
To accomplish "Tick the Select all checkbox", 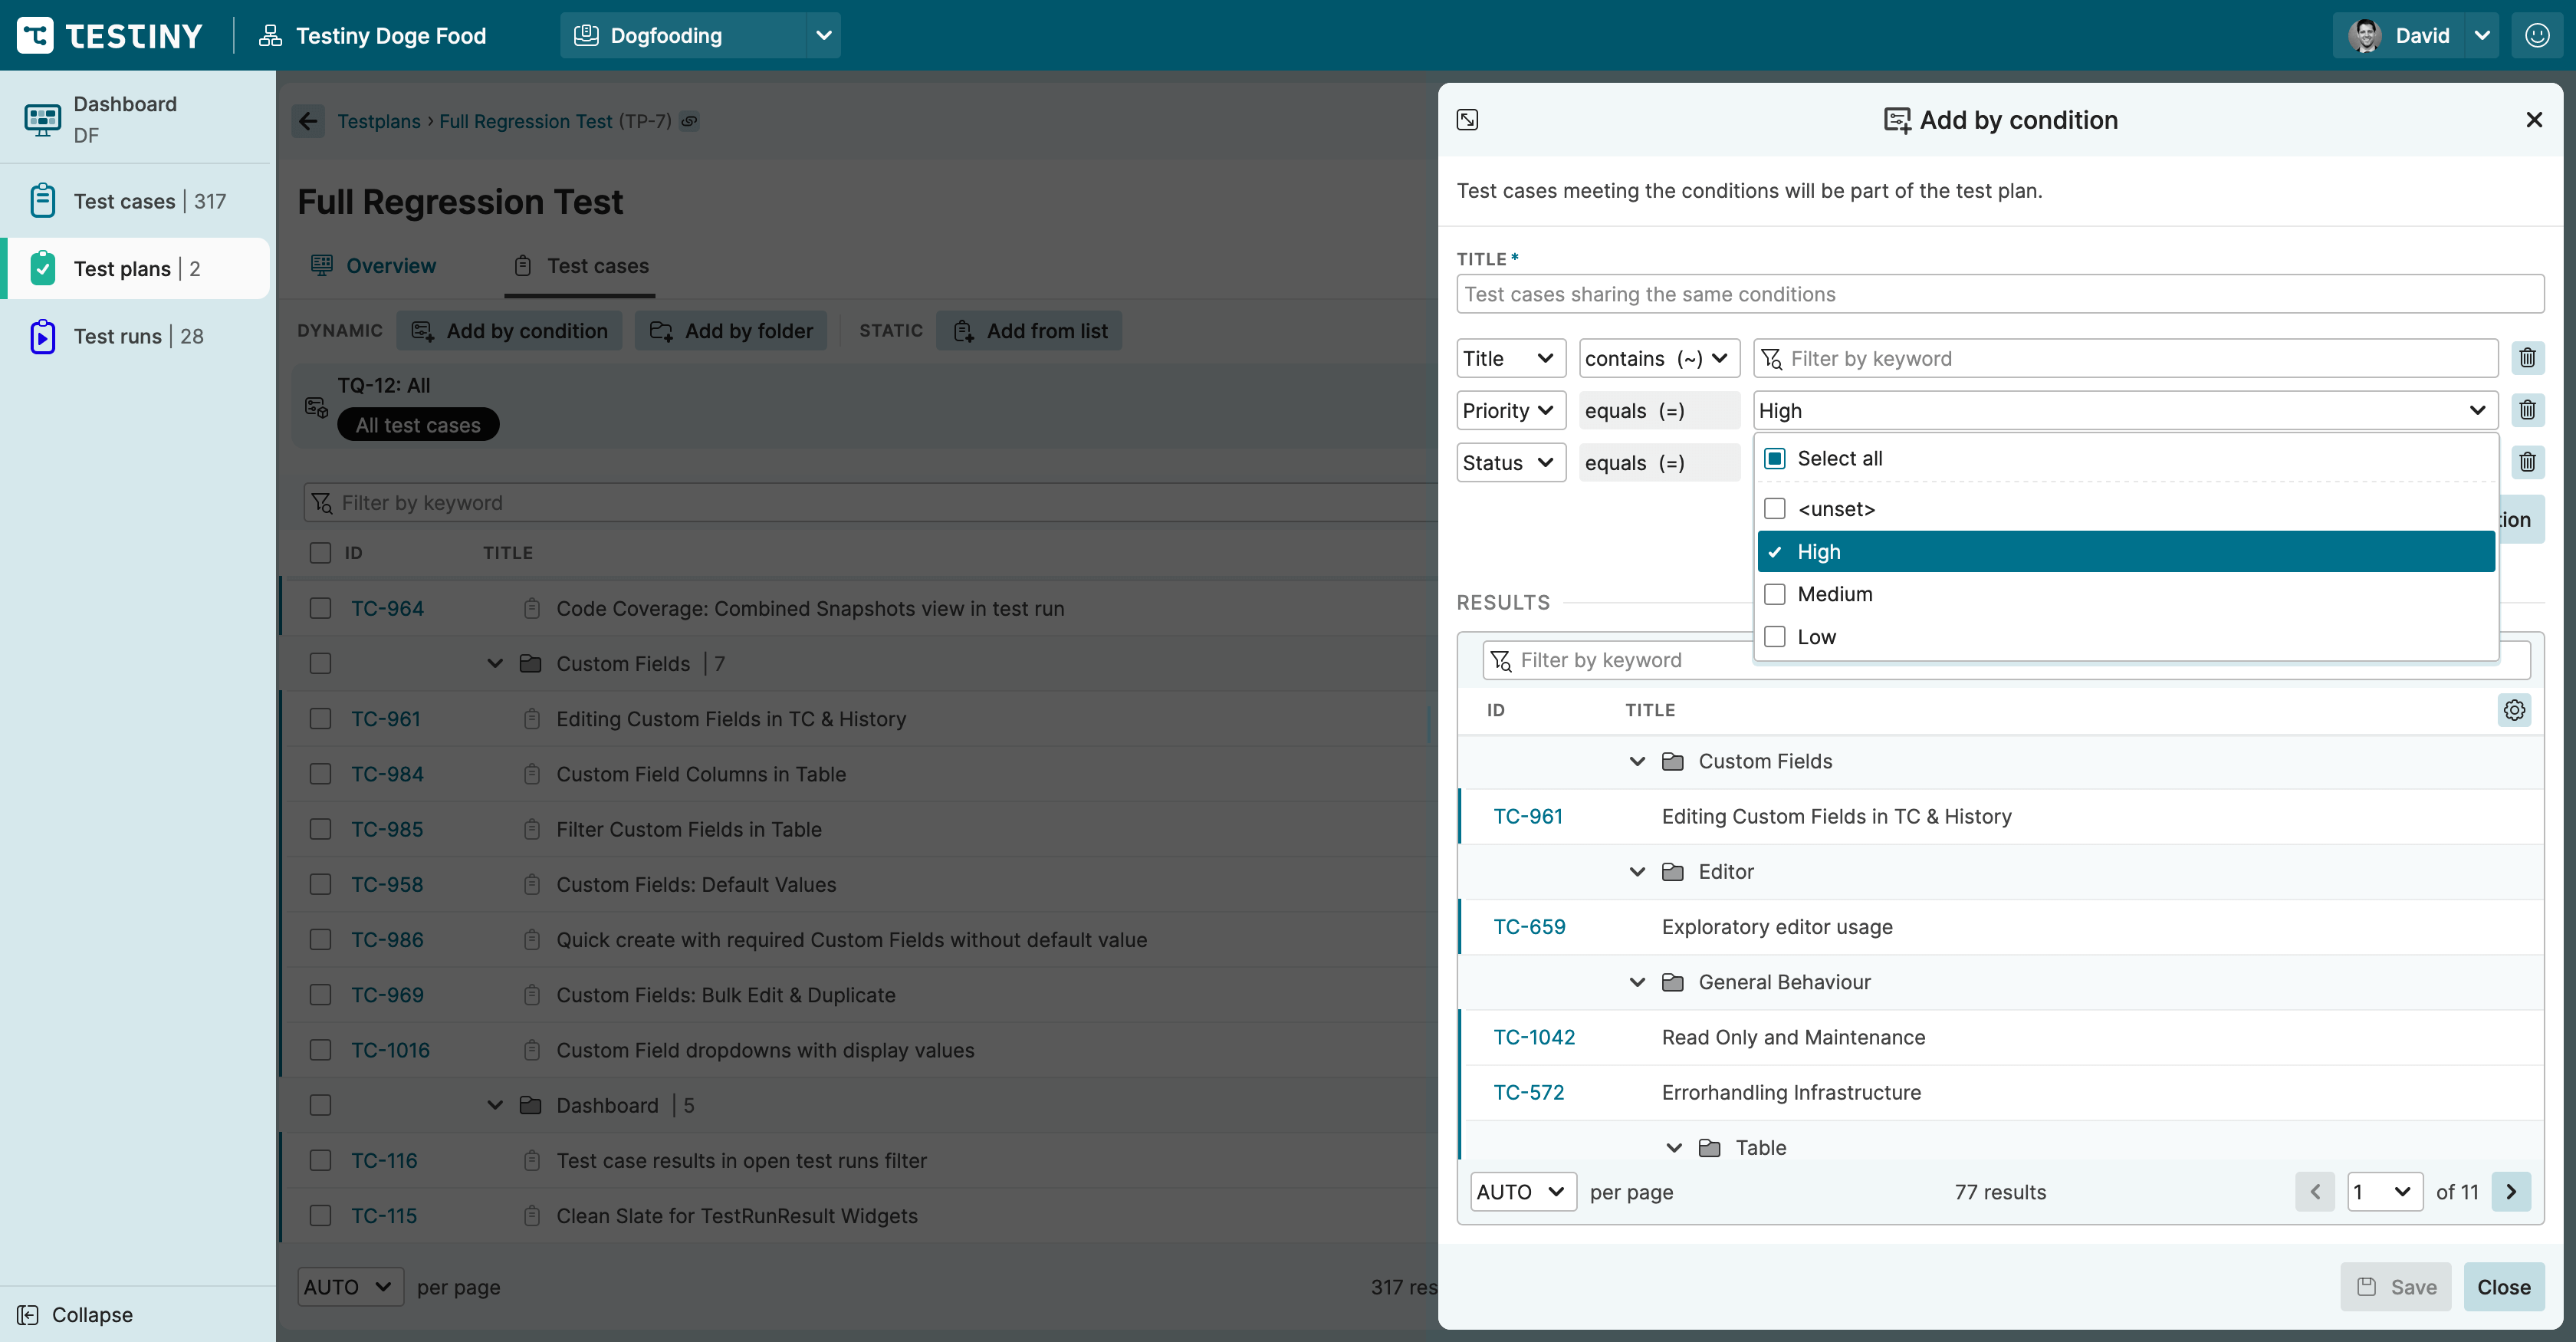I will tap(1775, 458).
